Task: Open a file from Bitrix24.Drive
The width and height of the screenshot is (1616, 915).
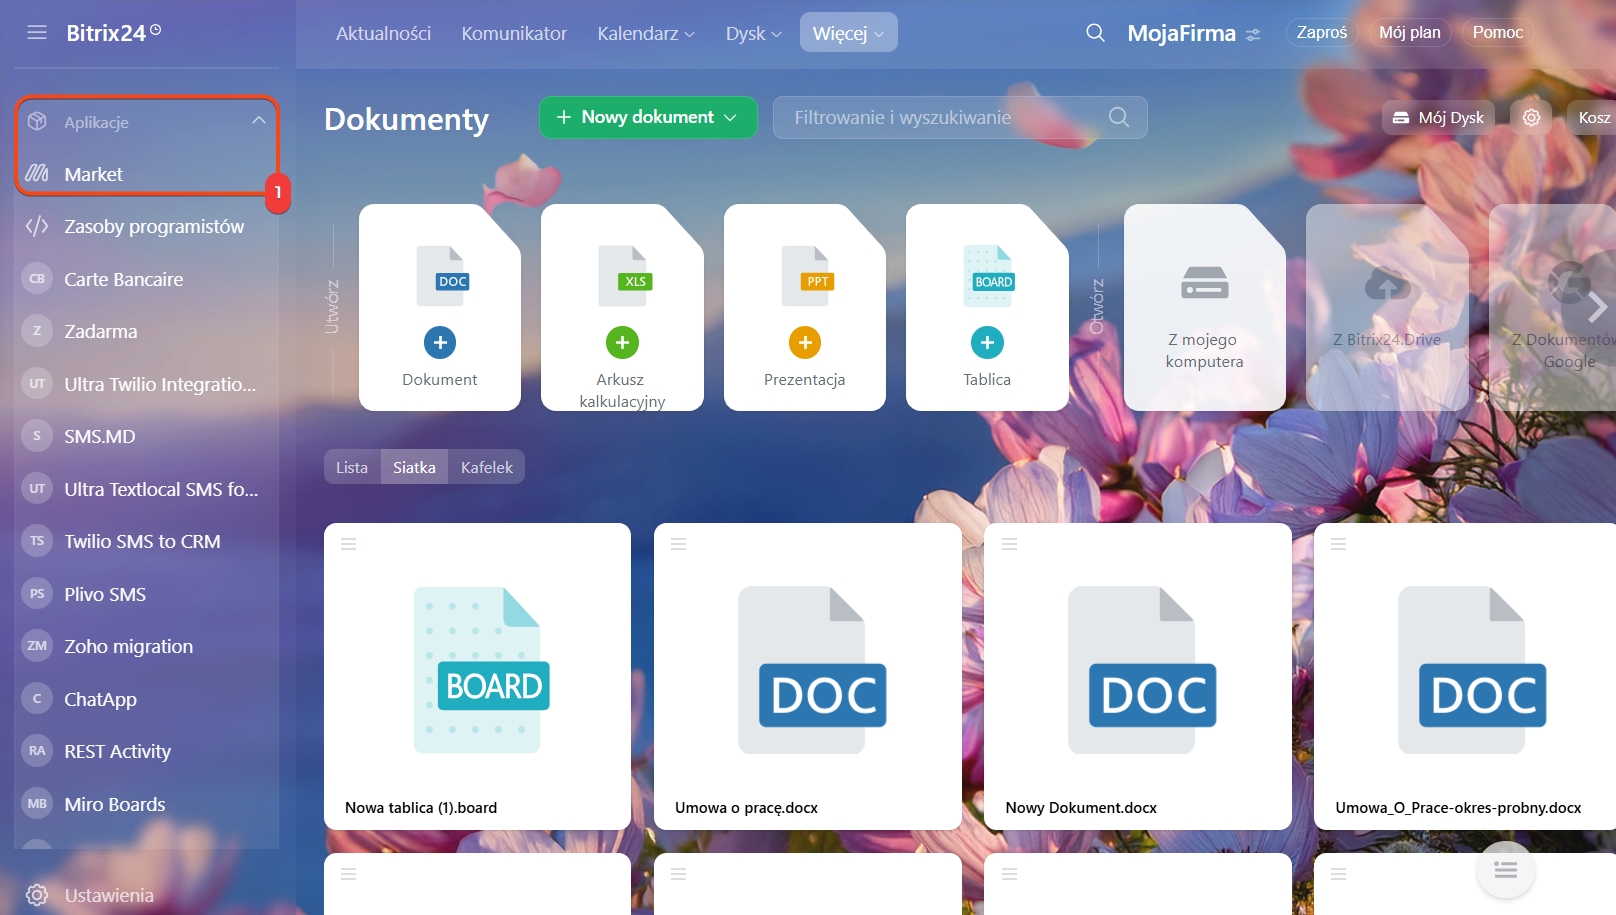Action: tap(1387, 307)
